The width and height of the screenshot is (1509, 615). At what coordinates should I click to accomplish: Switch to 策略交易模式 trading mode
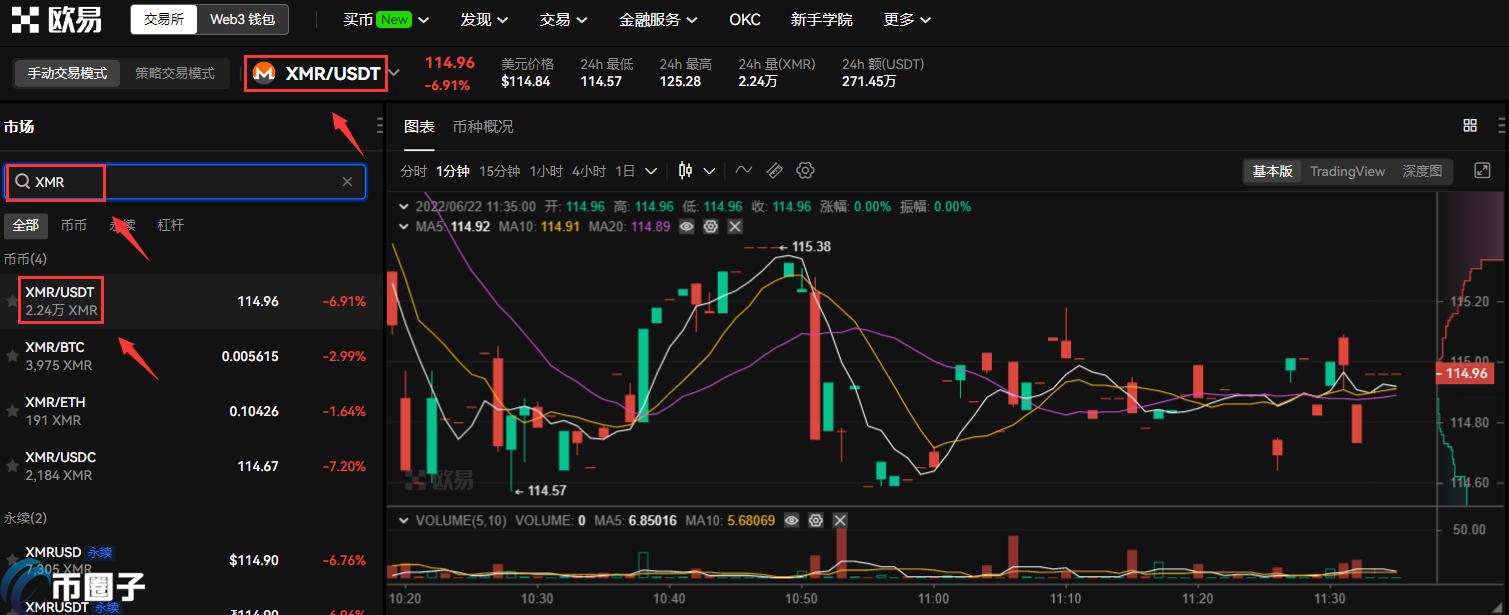175,73
